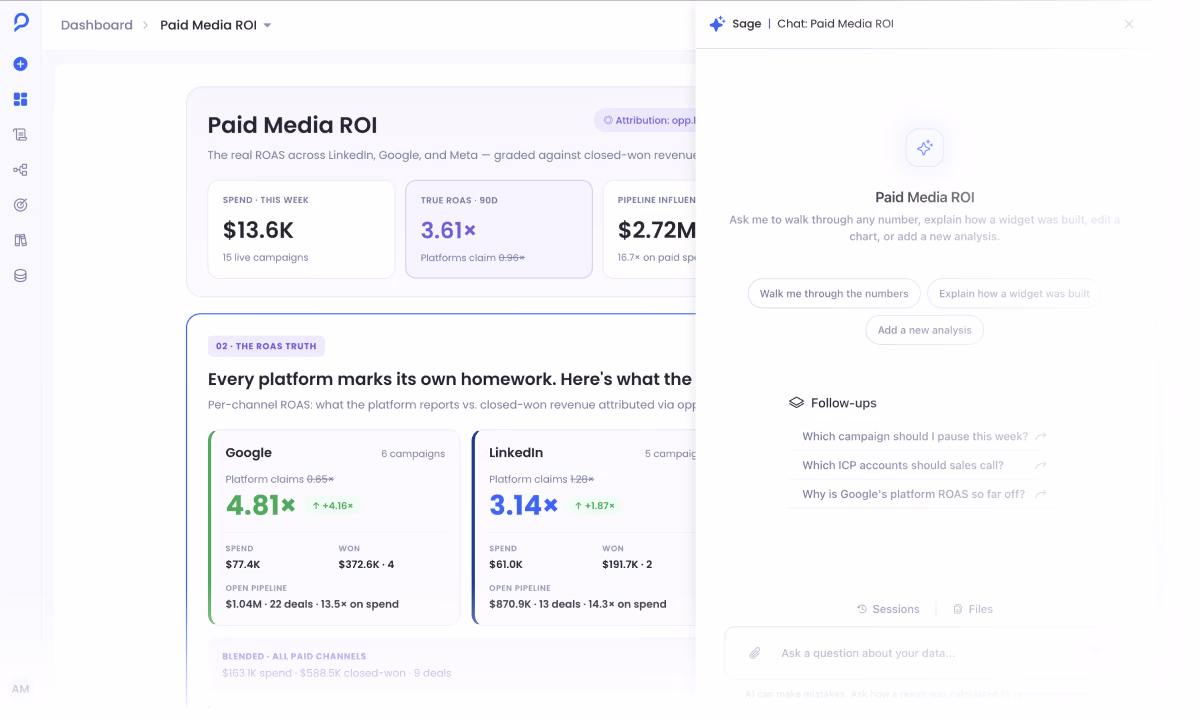The height and width of the screenshot is (720, 1200).
Task: Click the large sparkle tile above chat title
Action: 925,148
